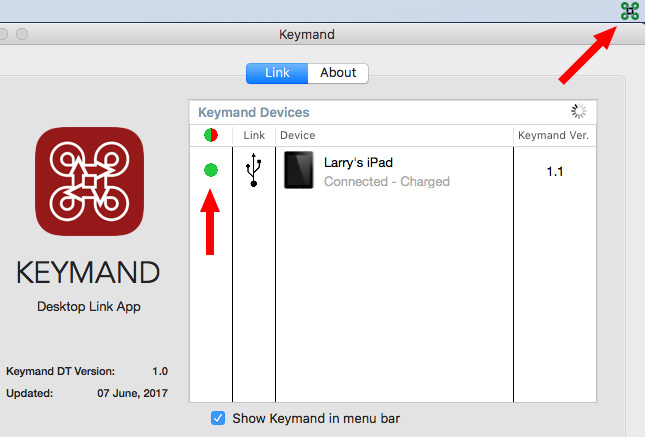Click the Keymand Ver. column header

553,135
